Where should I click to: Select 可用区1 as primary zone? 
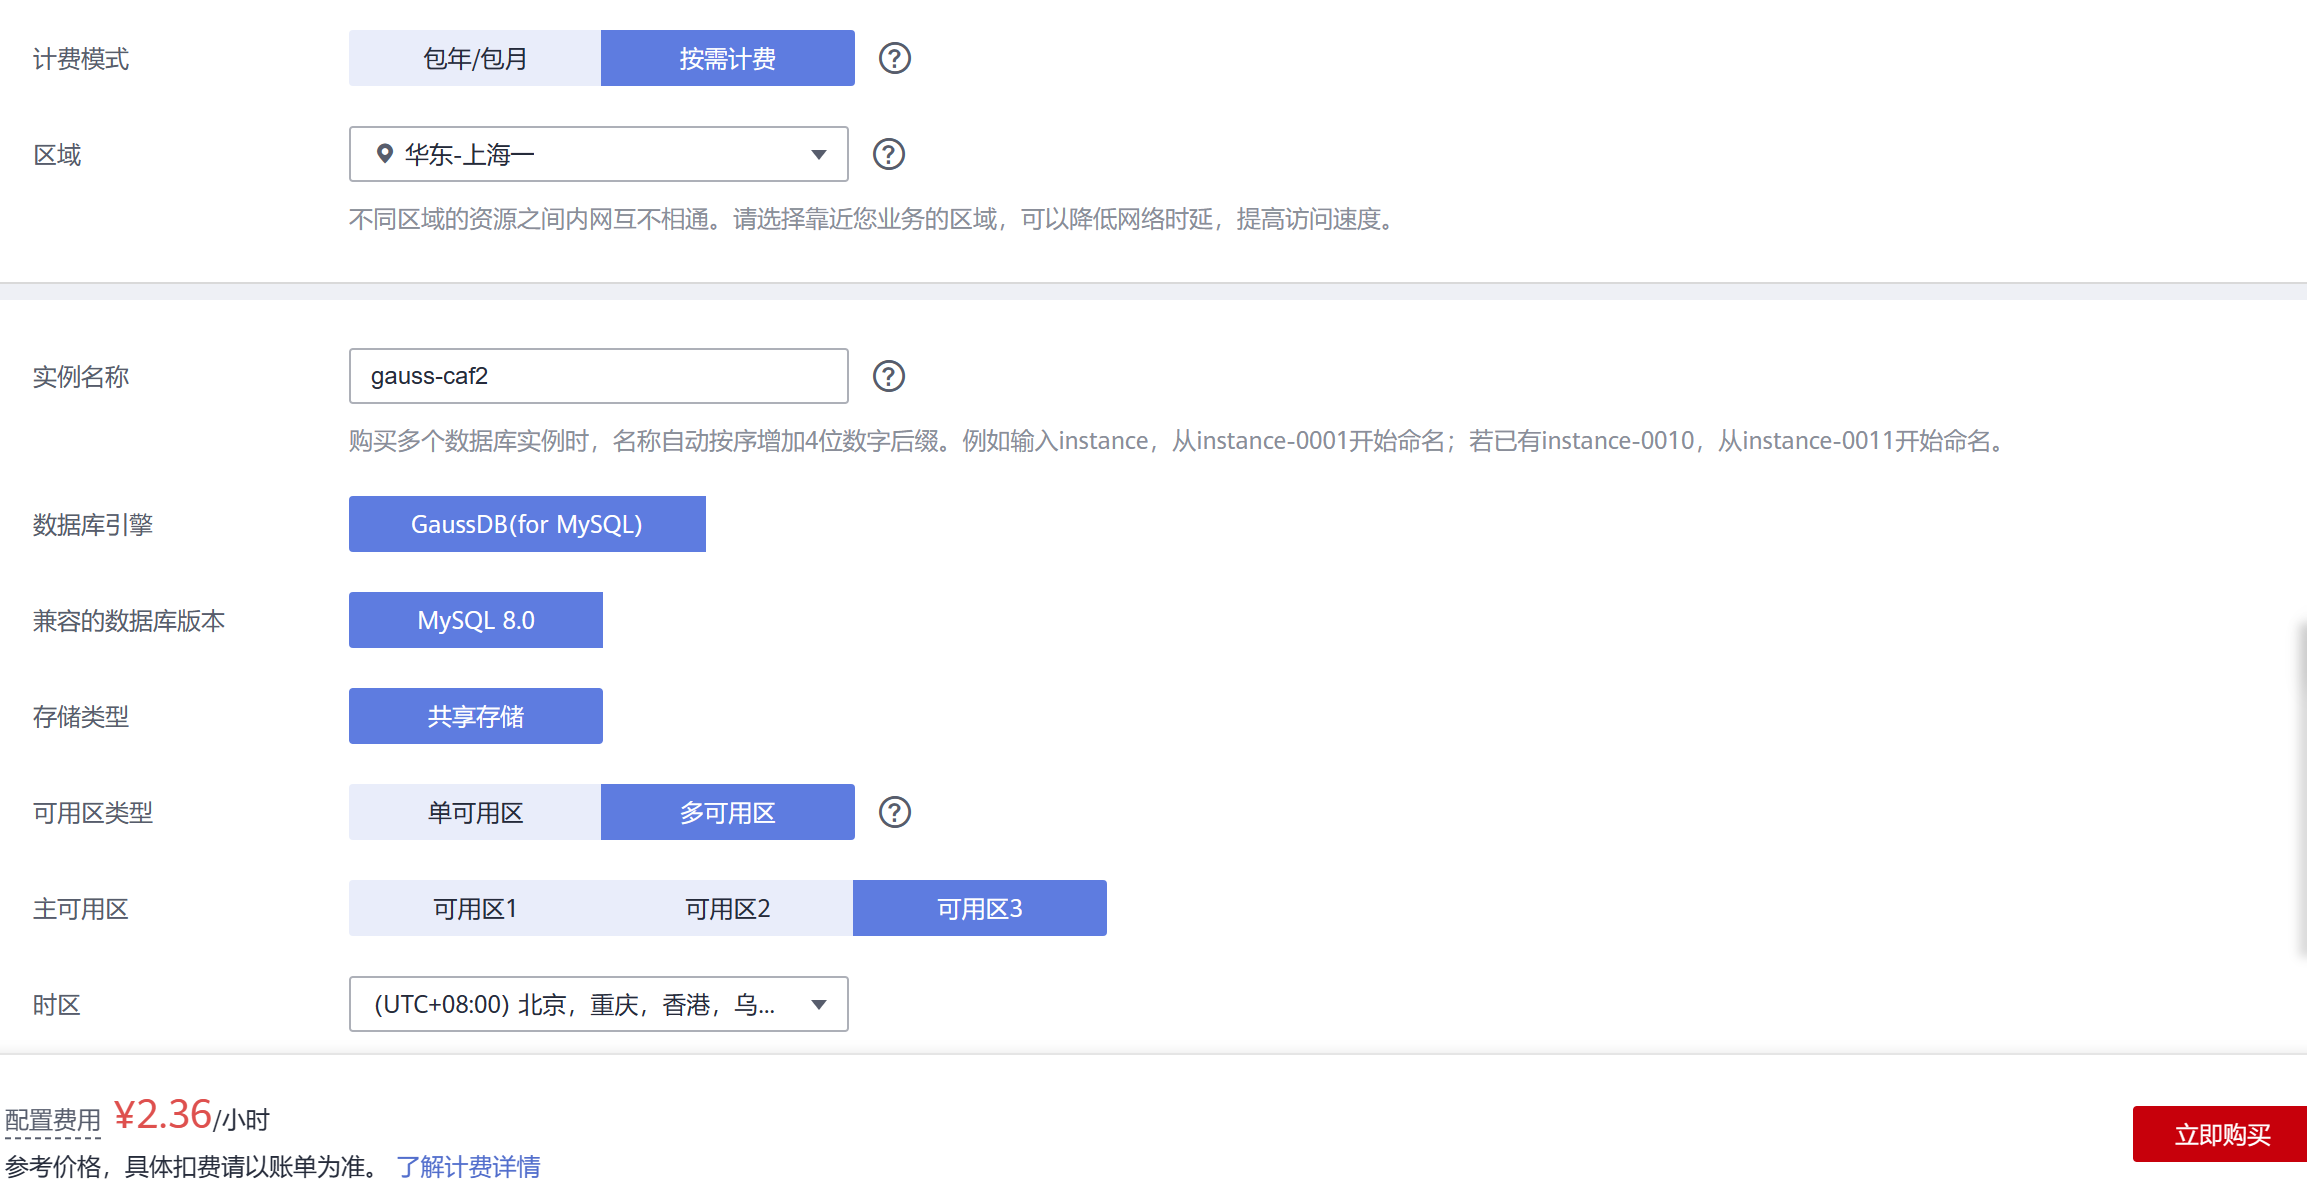(475, 908)
